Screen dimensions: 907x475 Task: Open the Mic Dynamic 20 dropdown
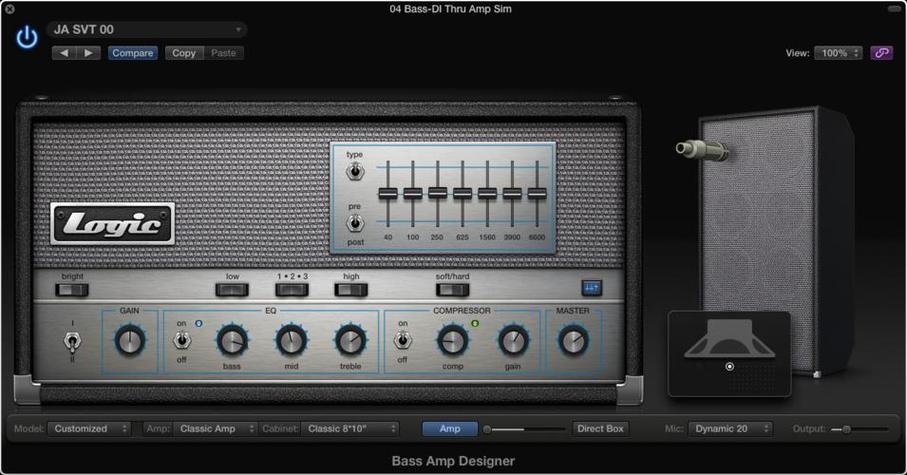(x=730, y=429)
